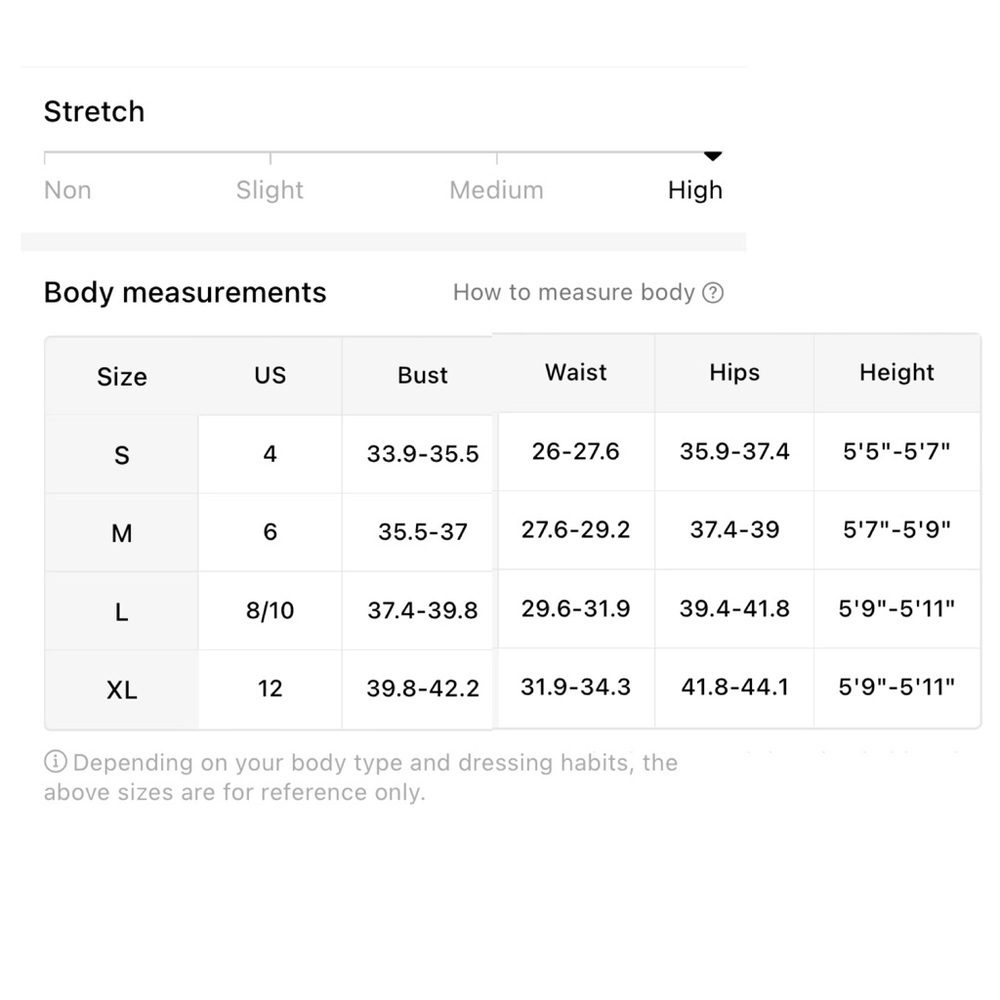Select the Medium stretch label

(x=496, y=190)
